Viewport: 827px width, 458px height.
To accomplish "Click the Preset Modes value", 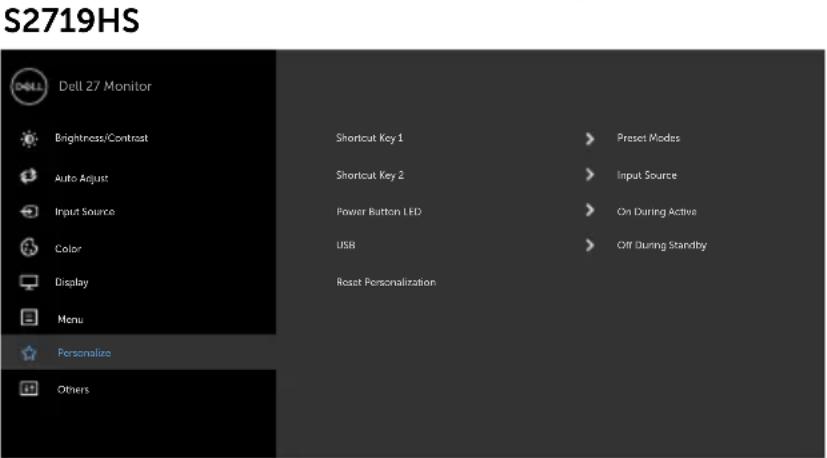I will (648, 138).
